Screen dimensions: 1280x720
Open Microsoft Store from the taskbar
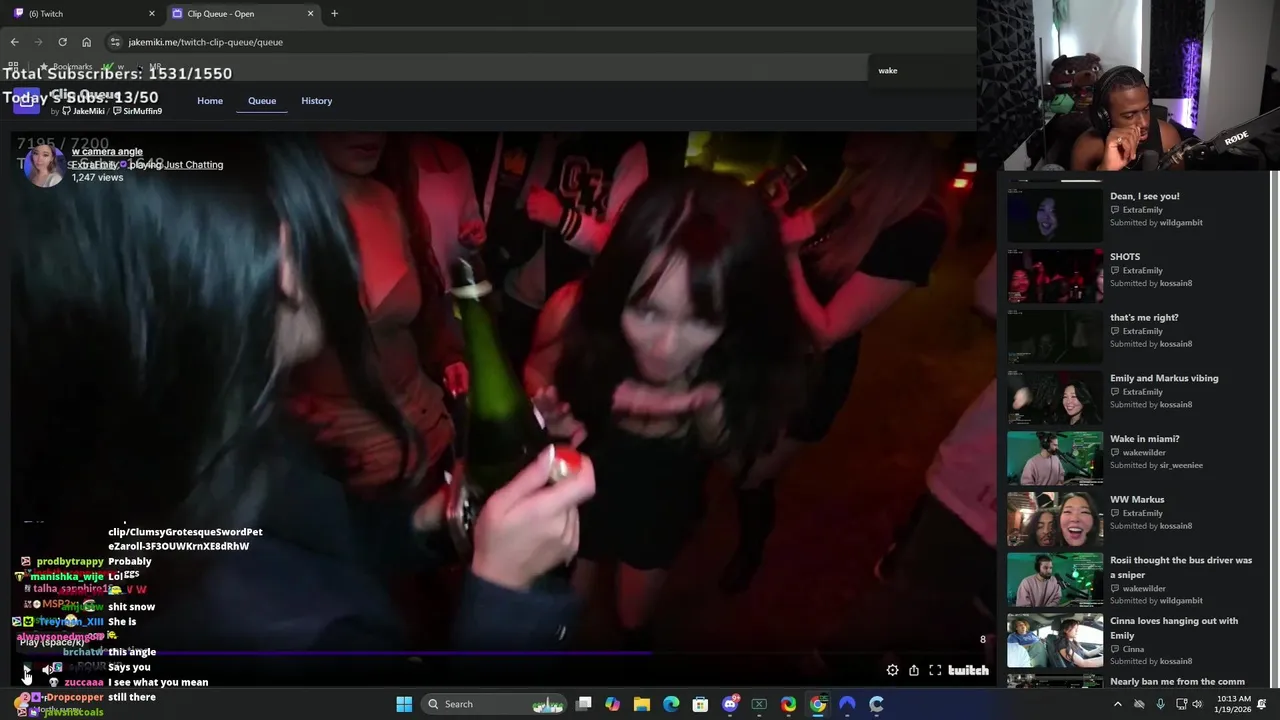(701, 704)
